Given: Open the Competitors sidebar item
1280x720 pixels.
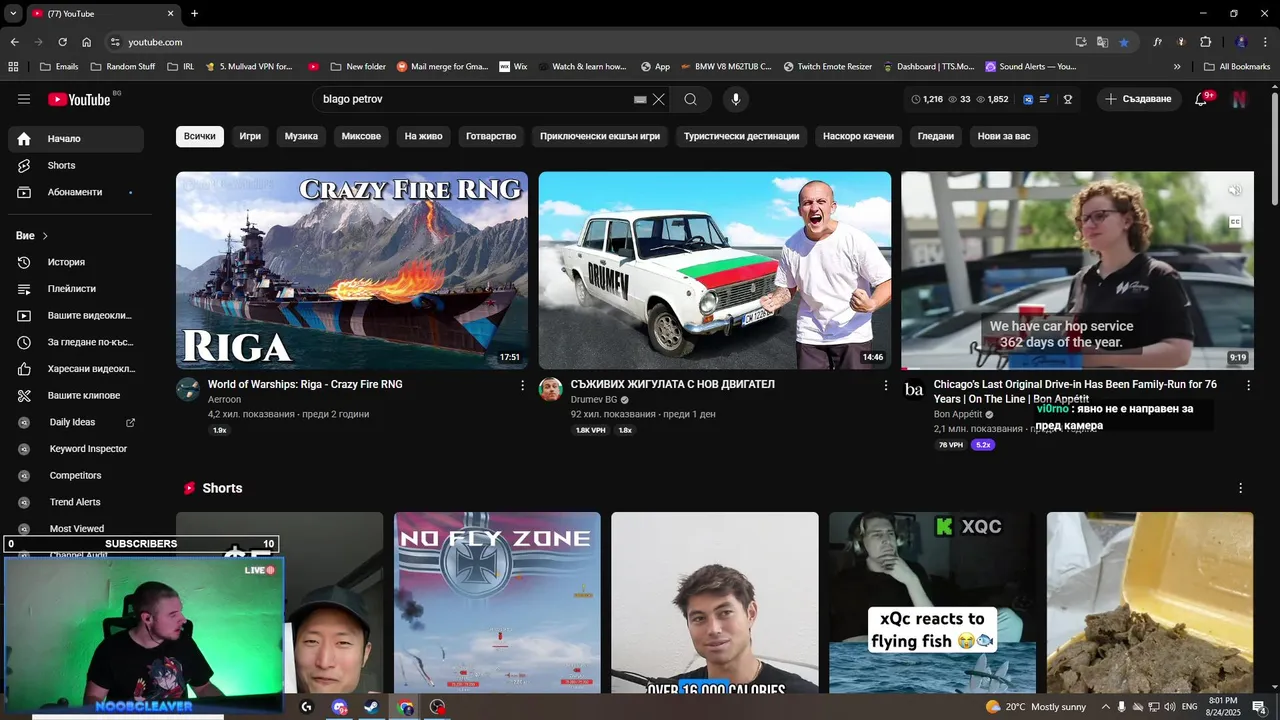Looking at the screenshot, I should (76, 475).
